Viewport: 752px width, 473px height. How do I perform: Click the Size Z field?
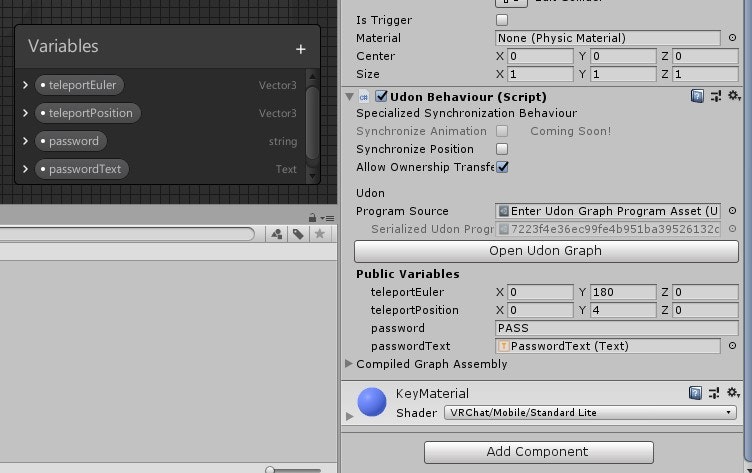point(705,74)
